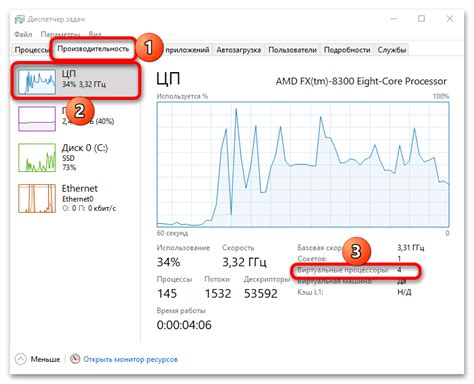
Task: Select the ЦП mini graph thumbnail
Action: click(37, 82)
